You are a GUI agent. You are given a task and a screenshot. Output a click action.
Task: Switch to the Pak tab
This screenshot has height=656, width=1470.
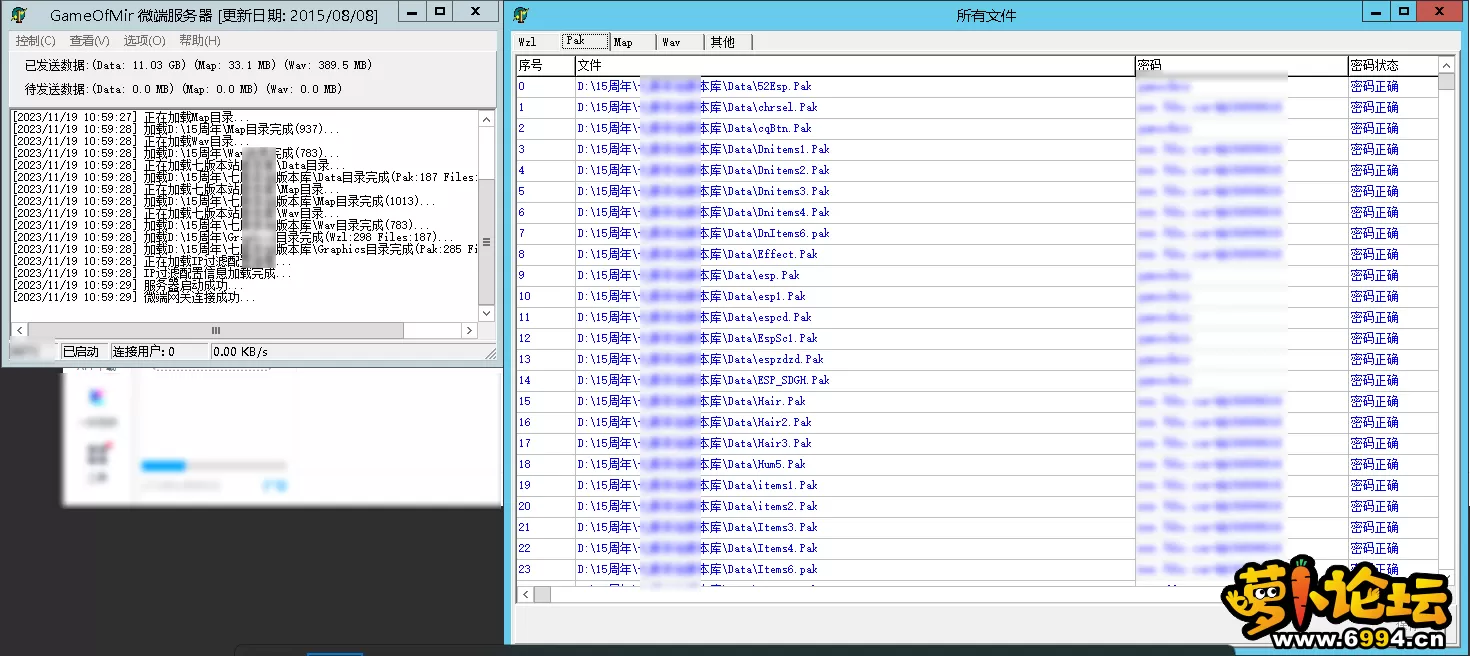click(584, 41)
